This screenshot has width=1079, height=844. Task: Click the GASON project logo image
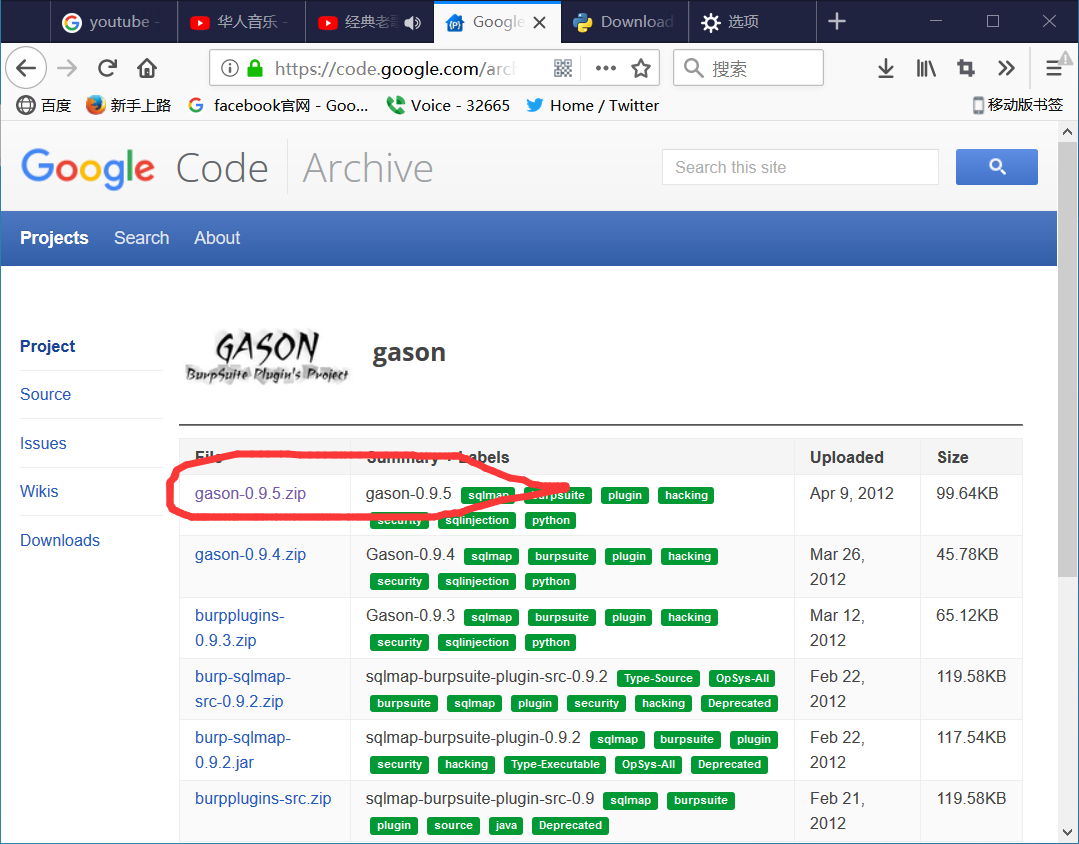(267, 356)
